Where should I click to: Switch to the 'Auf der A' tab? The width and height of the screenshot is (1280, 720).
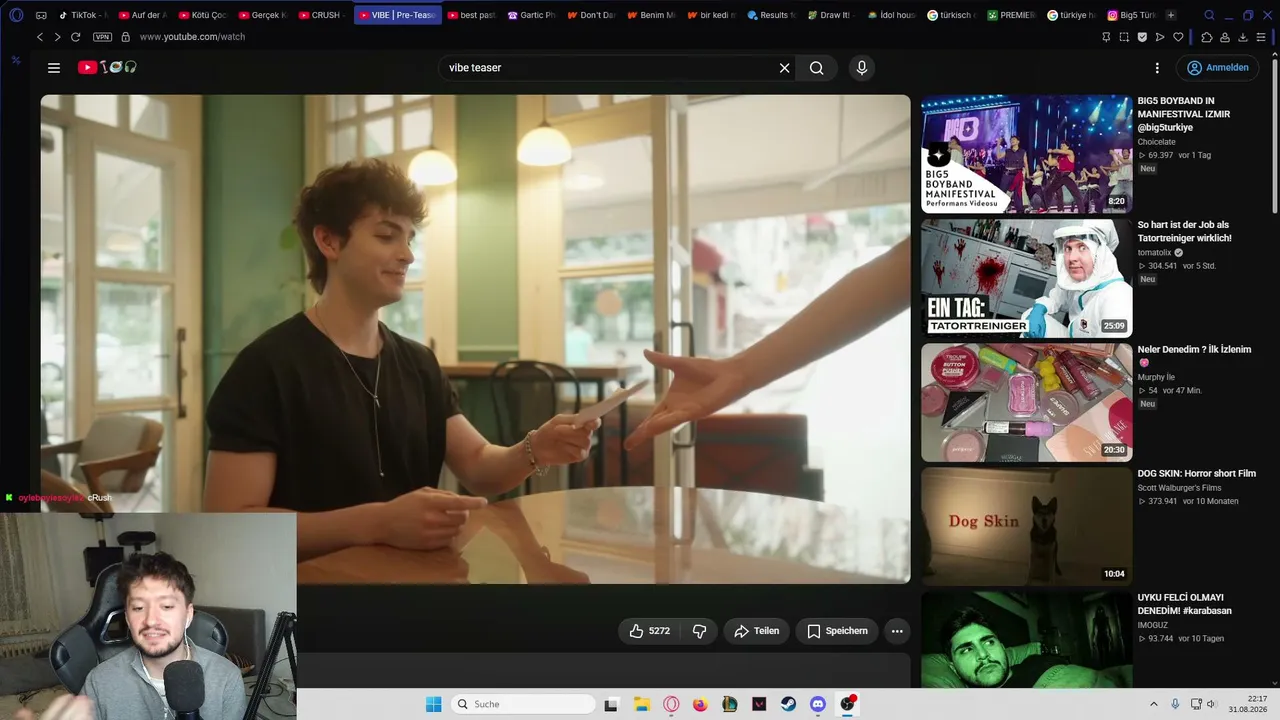(142, 15)
